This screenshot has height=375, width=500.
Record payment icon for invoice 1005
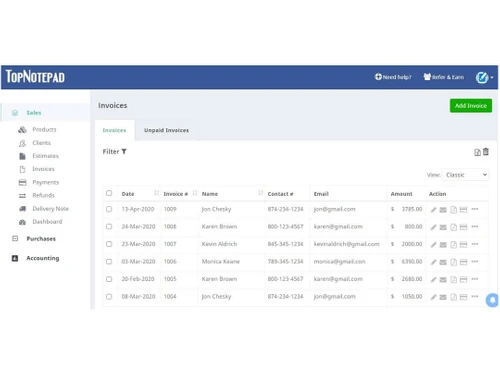463,280
